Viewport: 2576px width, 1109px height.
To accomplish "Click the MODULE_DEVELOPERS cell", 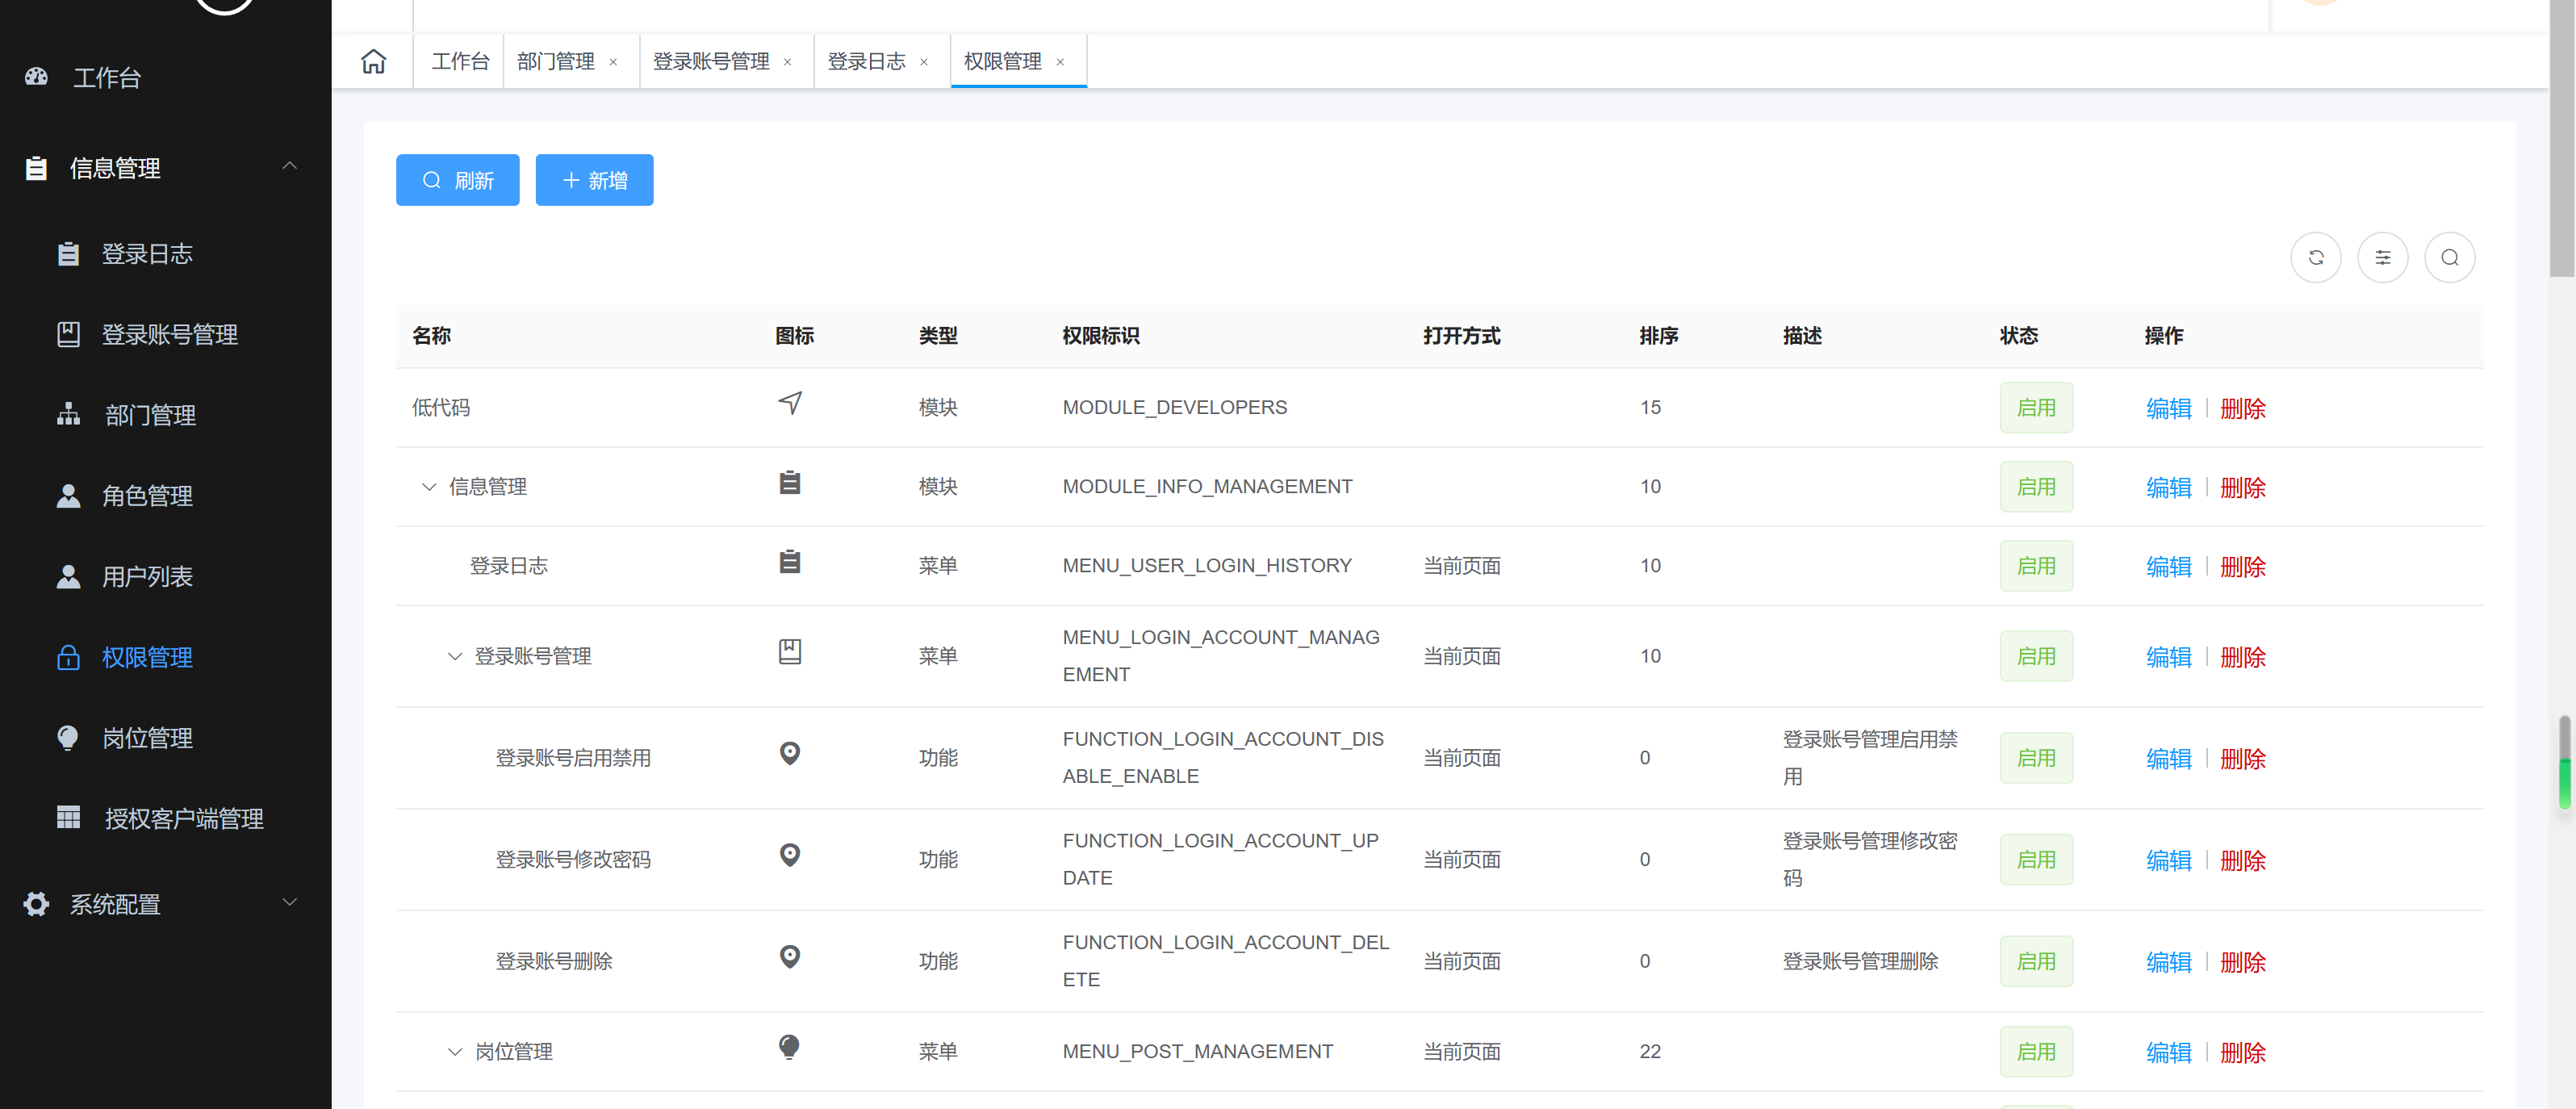I will tap(1174, 407).
